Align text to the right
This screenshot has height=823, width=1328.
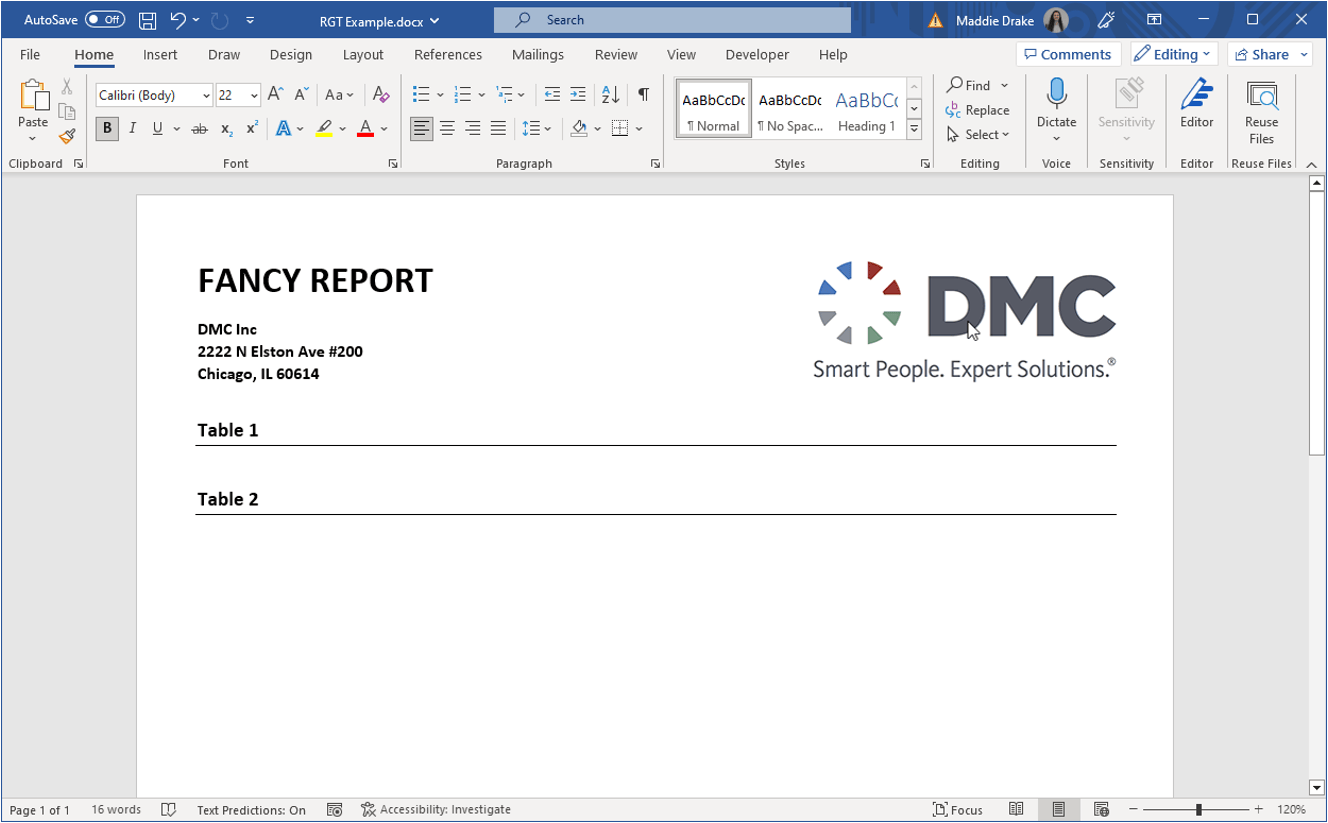click(472, 128)
